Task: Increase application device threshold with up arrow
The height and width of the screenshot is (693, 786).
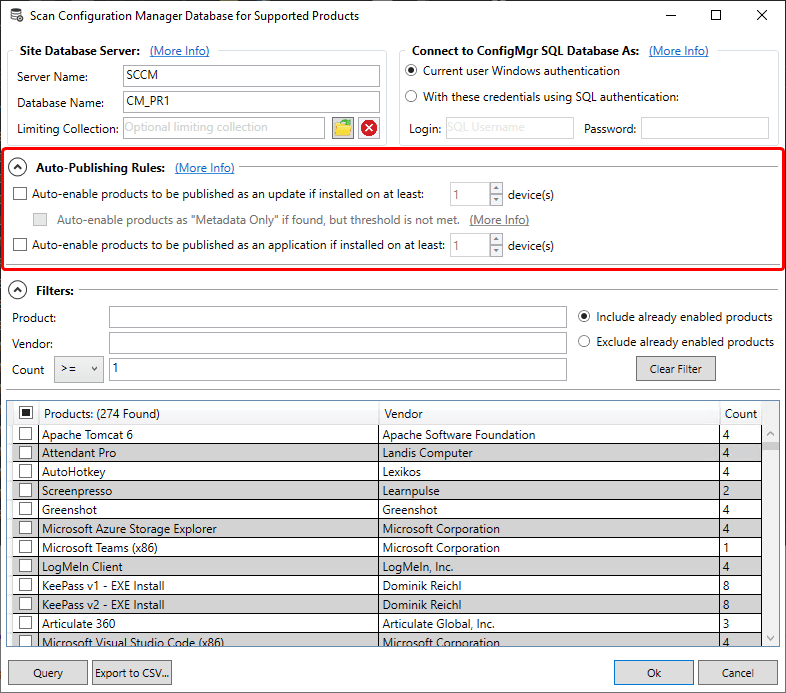Action: (x=496, y=240)
